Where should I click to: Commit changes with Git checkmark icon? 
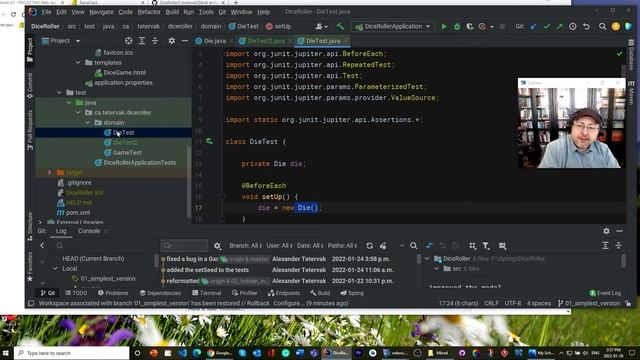click(547, 27)
